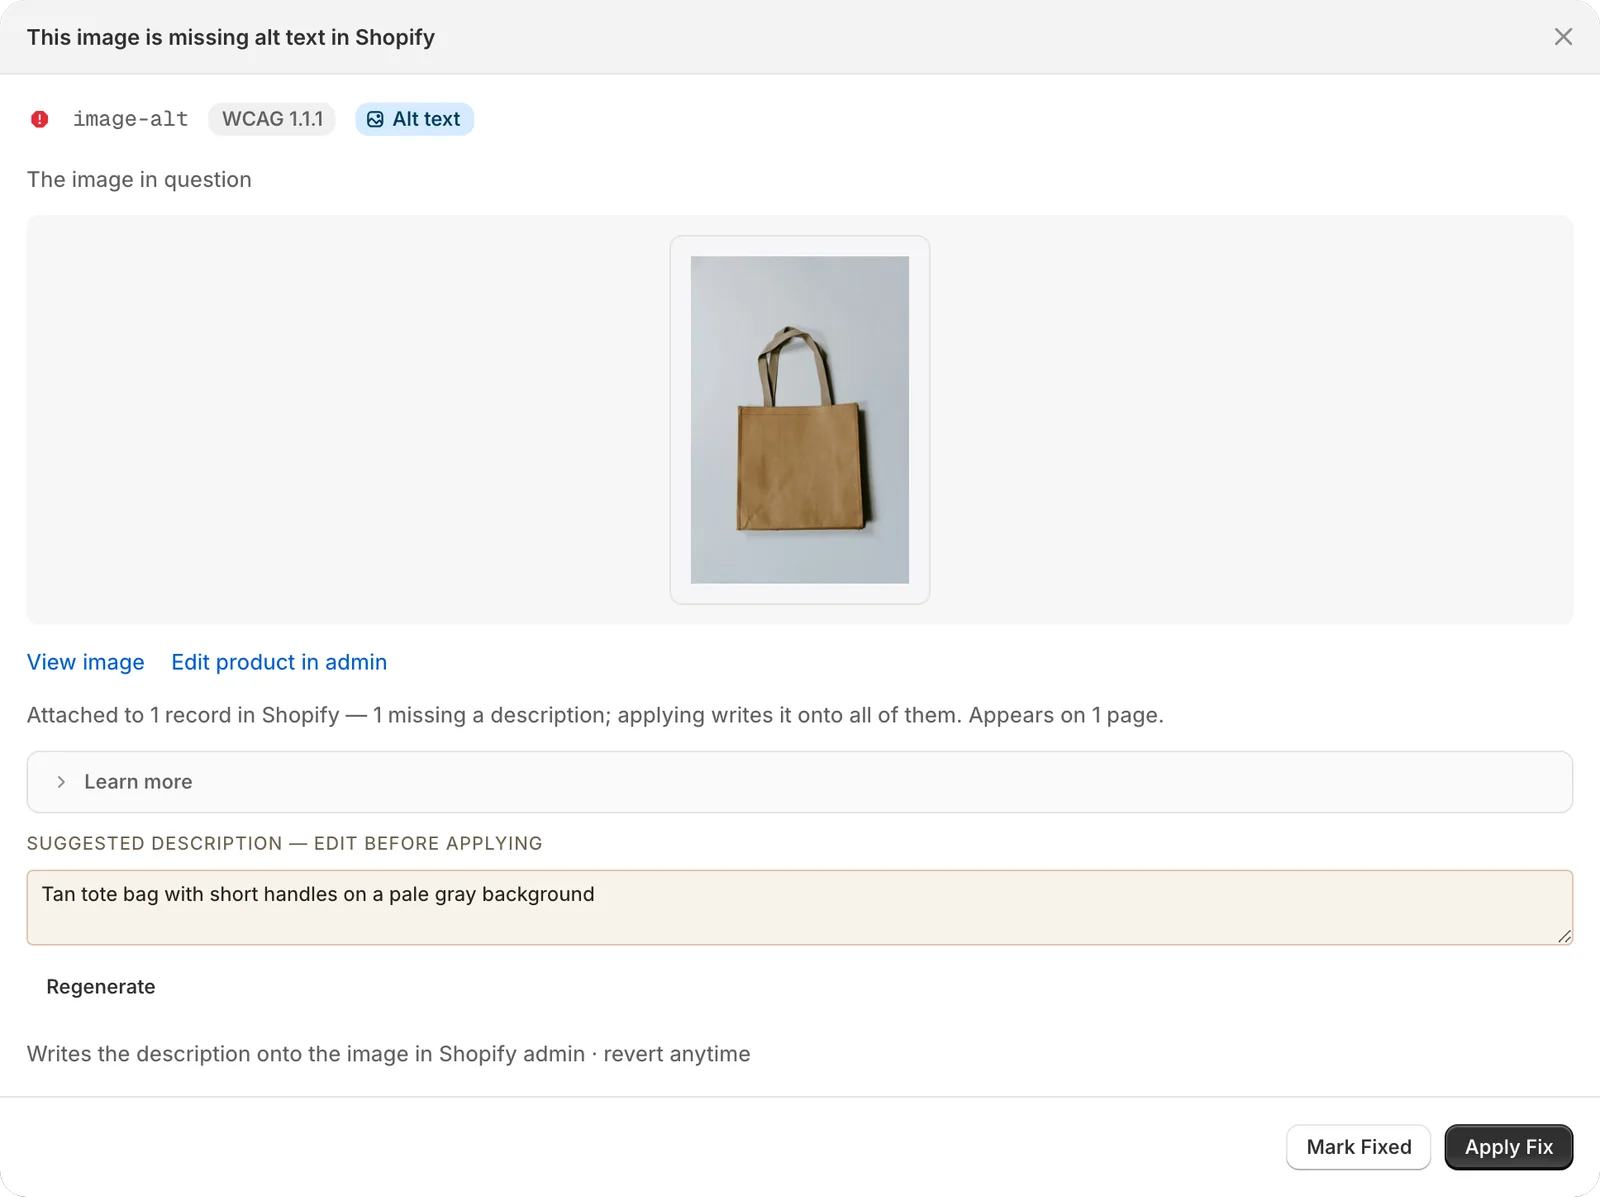Click the red error status icon

40,119
